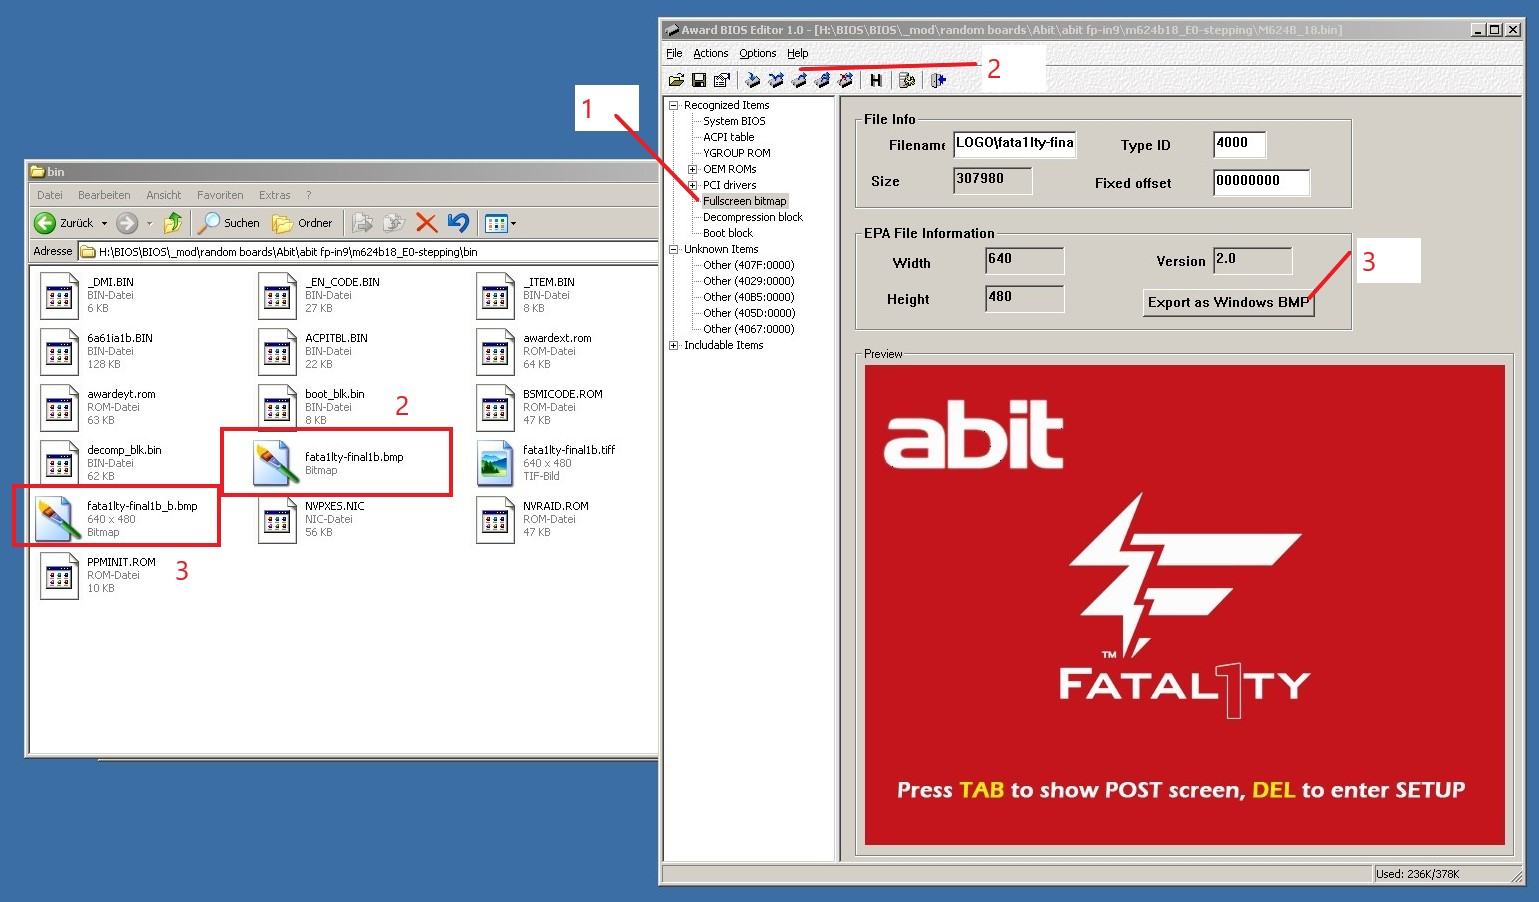The width and height of the screenshot is (1539, 902).
Task: Open the Options menu
Action: click(758, 53)
